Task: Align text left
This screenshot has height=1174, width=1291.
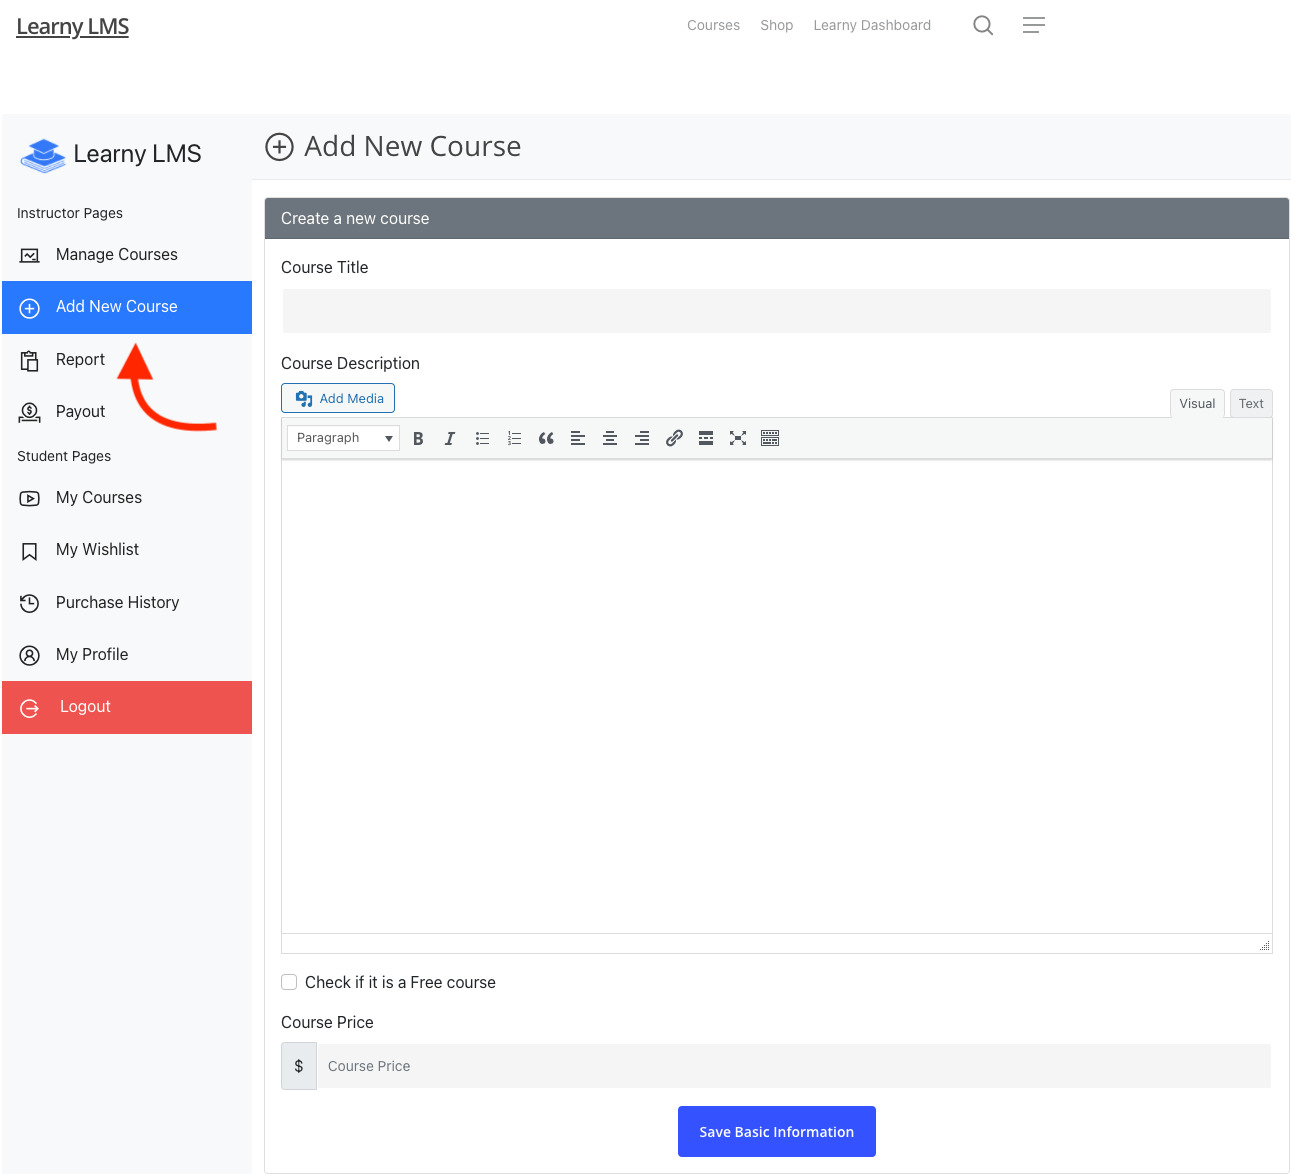Action: tap(578, 438)
